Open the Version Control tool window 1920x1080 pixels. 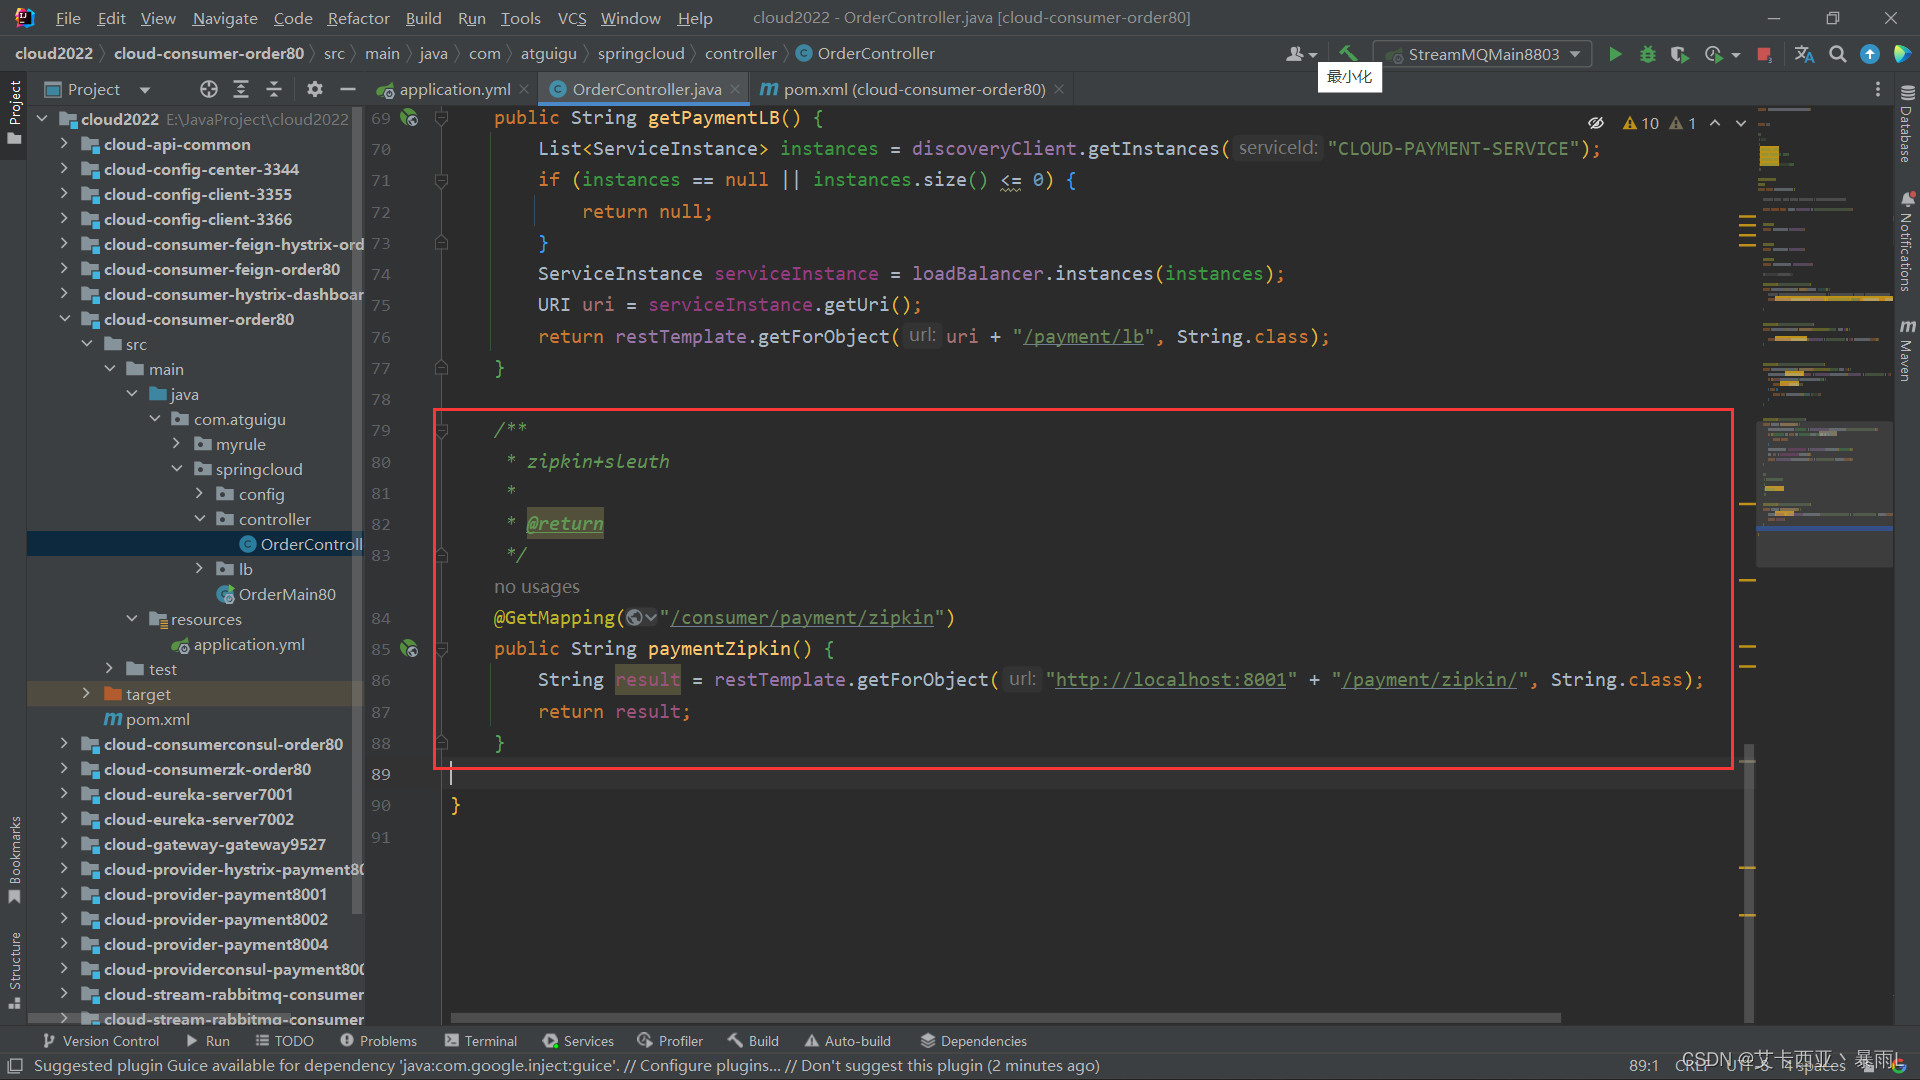(100, 1041)
